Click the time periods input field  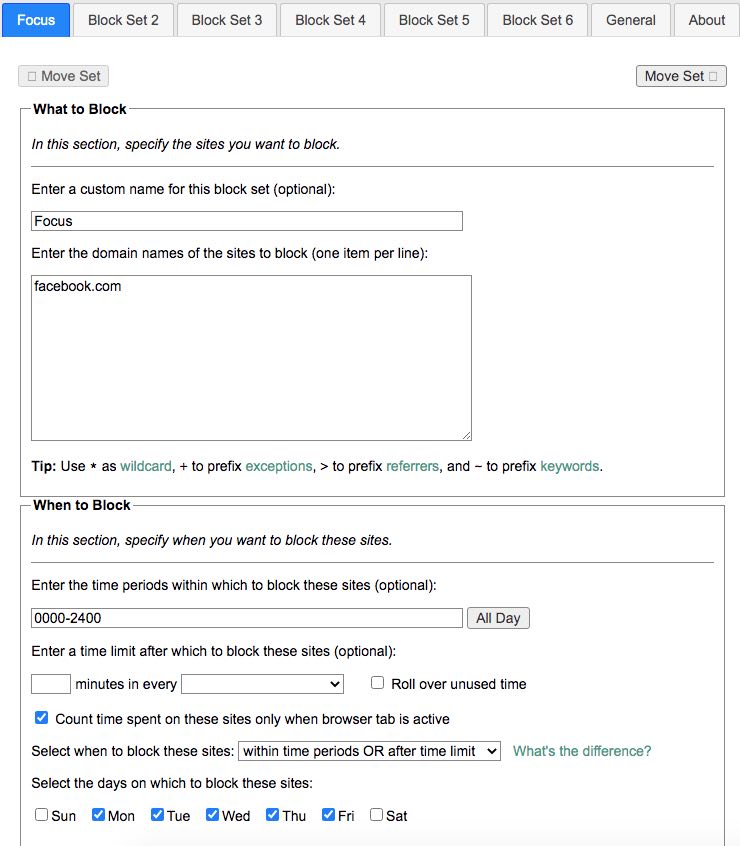[247, 618]
